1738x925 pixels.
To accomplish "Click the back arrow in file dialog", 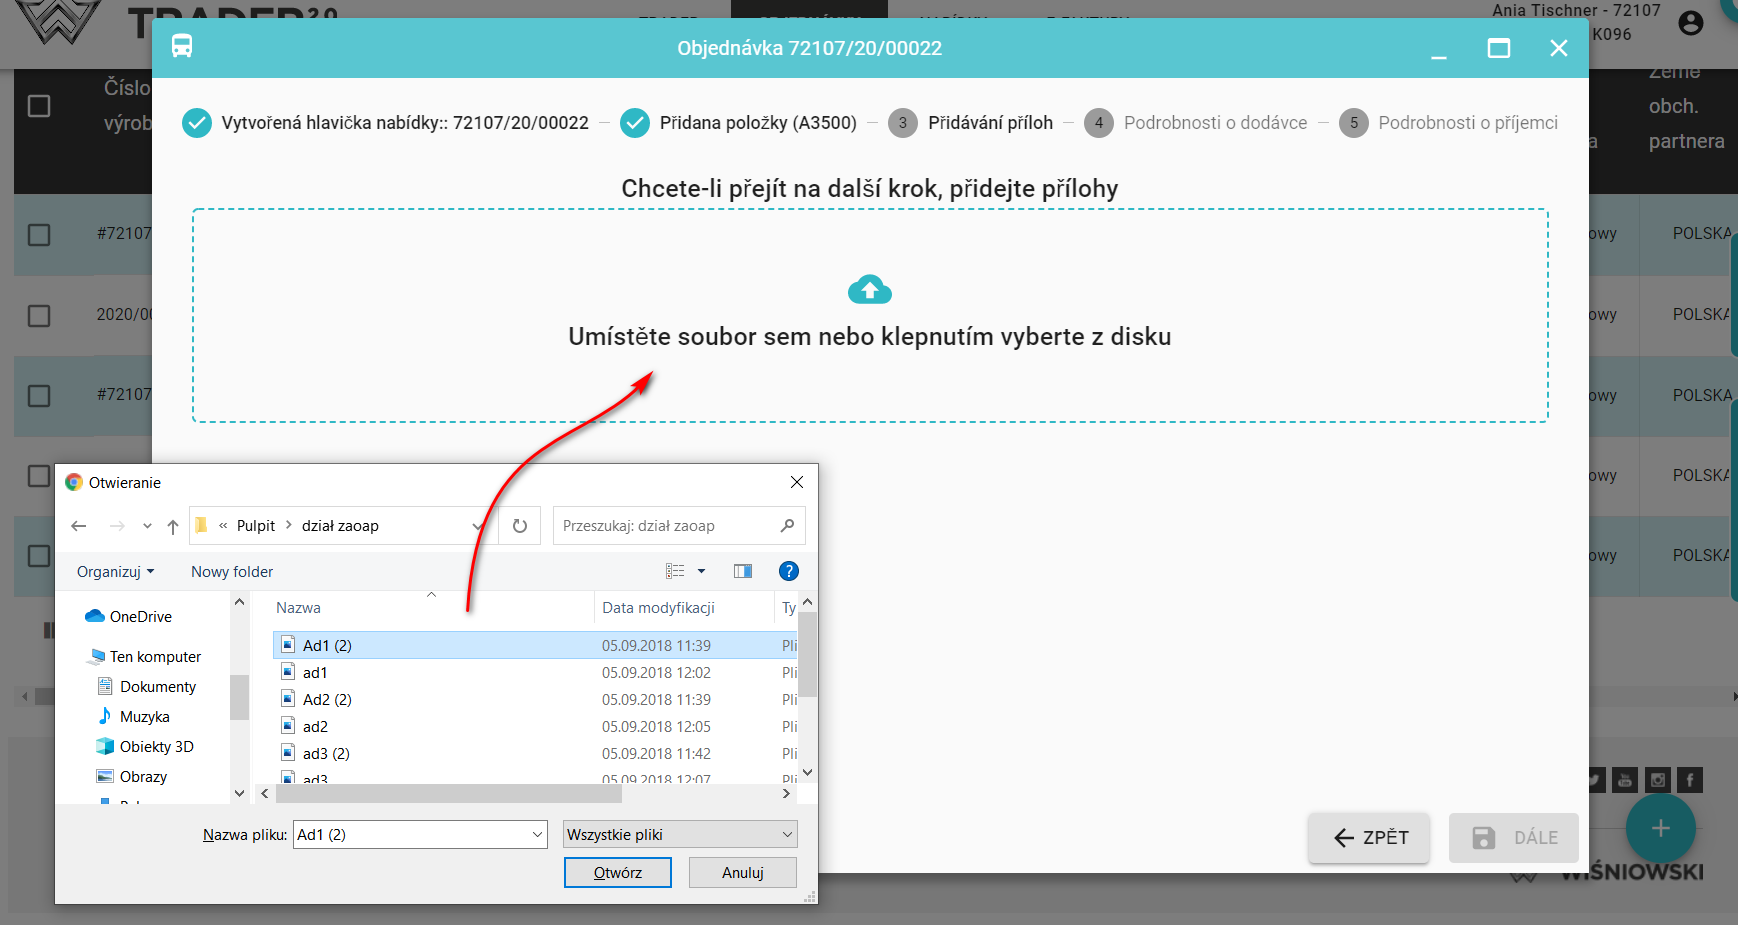I will click(x=79, y=526).
